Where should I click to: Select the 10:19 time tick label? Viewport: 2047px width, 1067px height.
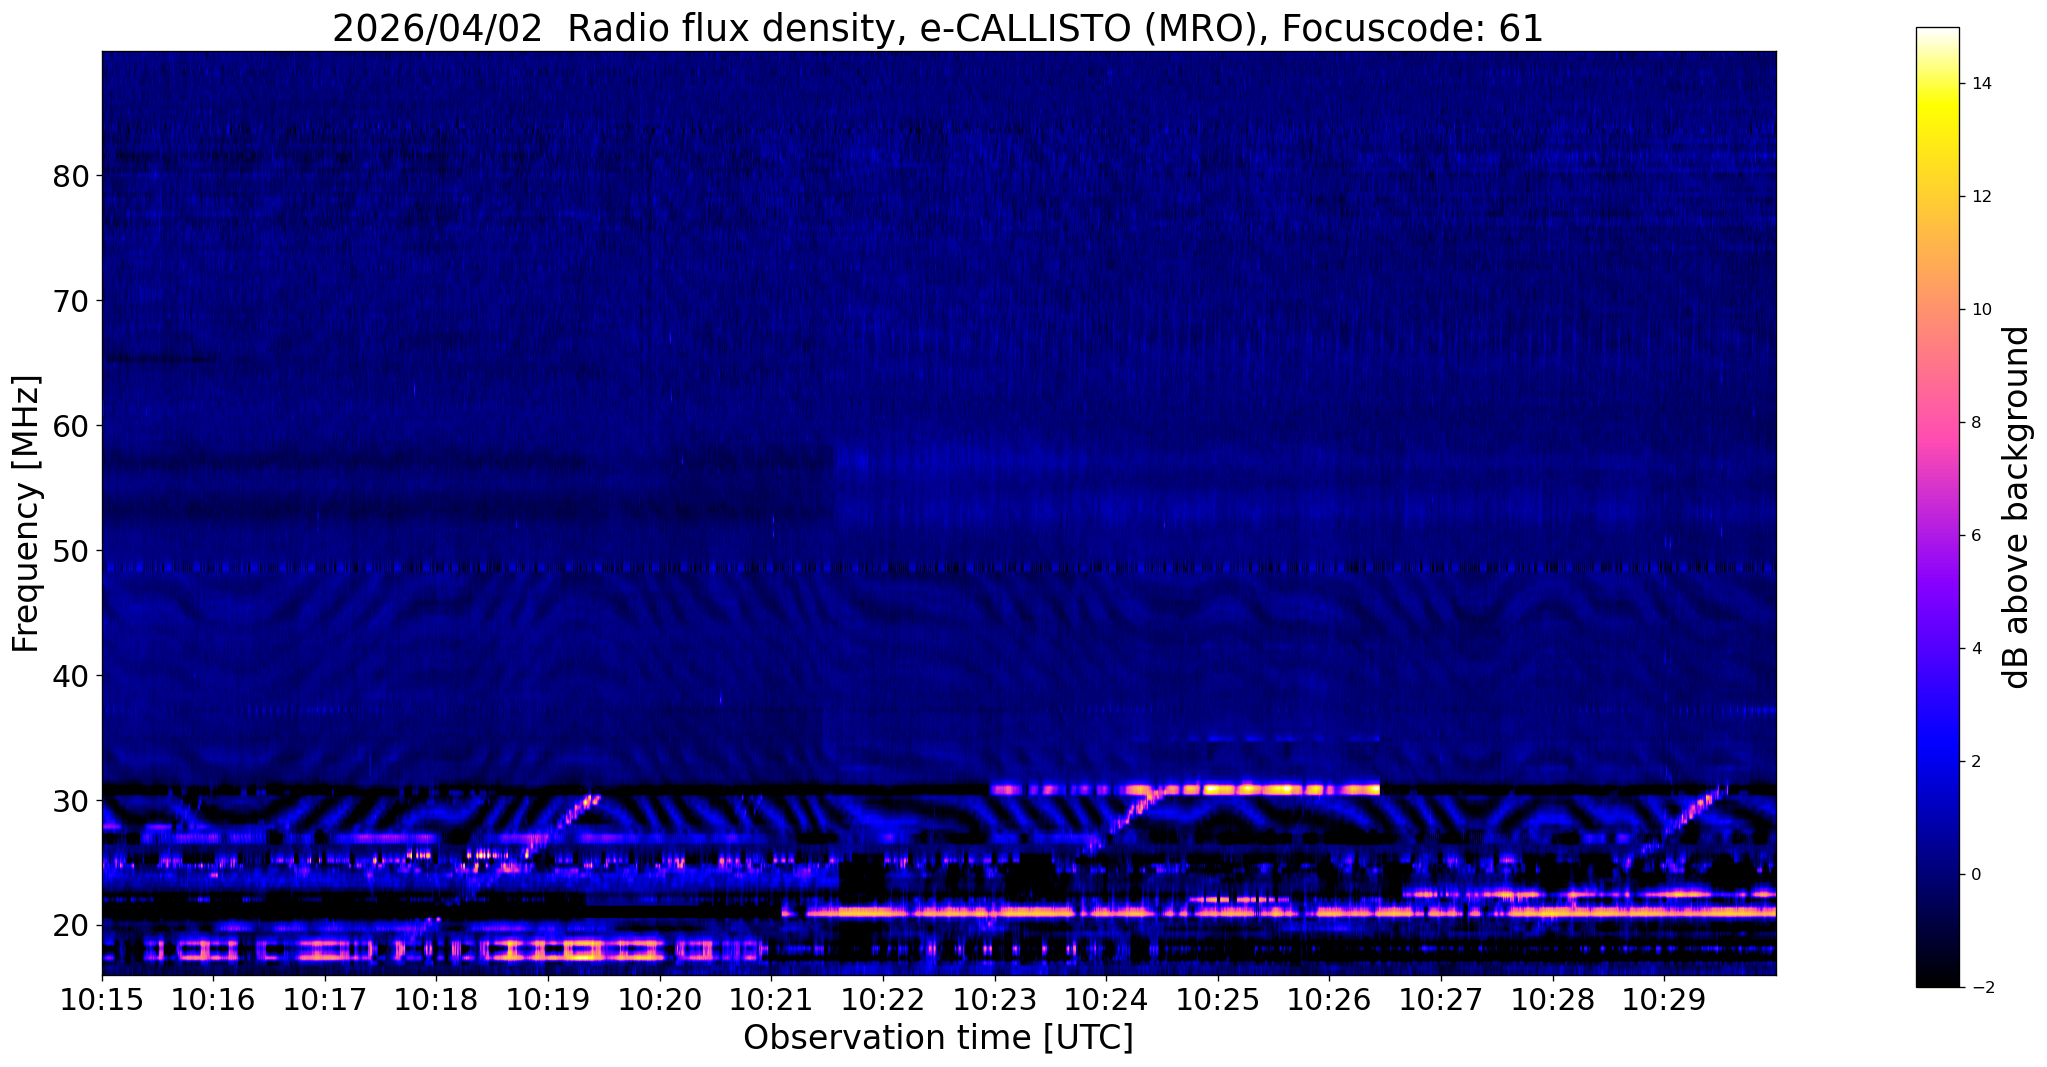548,1000
